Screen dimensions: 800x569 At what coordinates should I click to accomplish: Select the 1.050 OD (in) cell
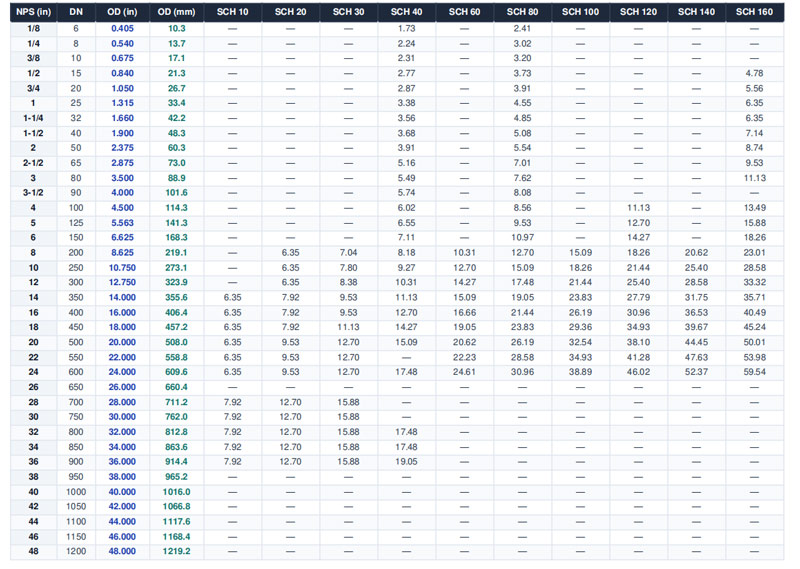point(122,88)
